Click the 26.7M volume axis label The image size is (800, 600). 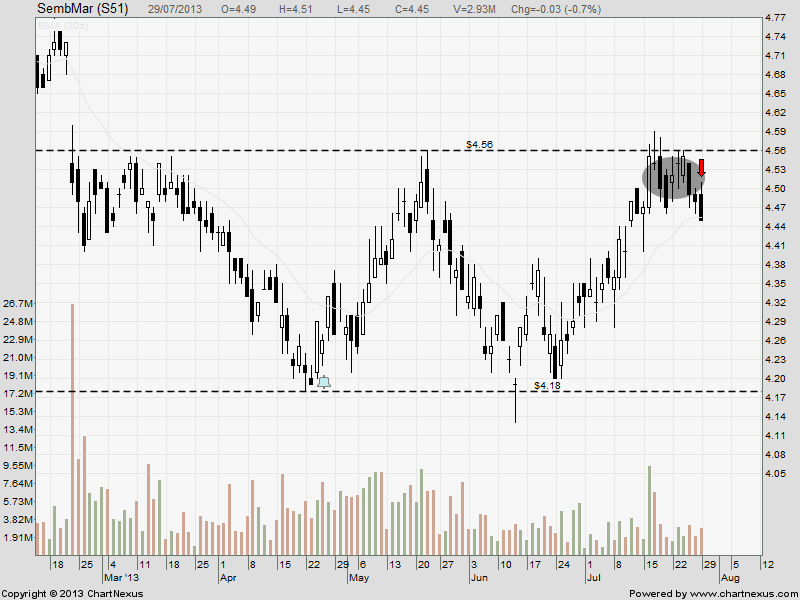pyautogui.click(x=19, y=303)
